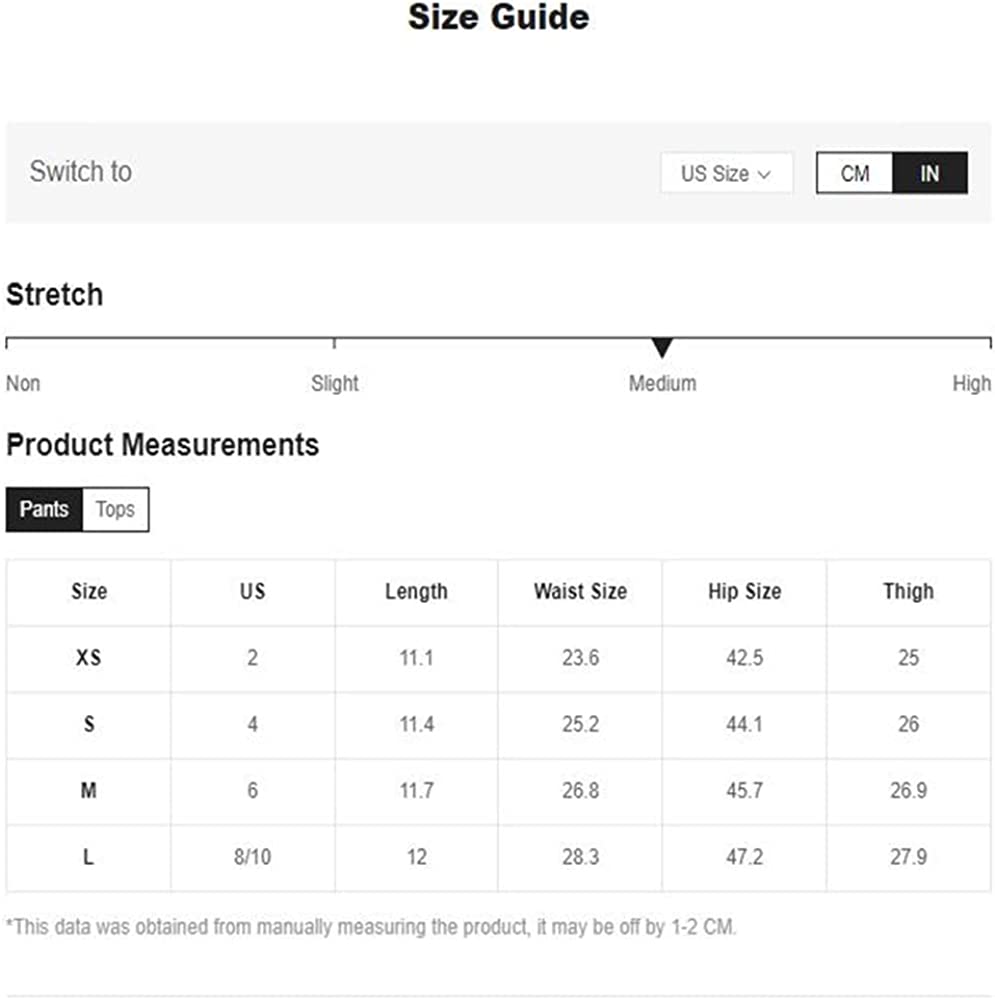Click the Waist Size column header
This screenshot has width=995, height=1000.
click(580, 592)
